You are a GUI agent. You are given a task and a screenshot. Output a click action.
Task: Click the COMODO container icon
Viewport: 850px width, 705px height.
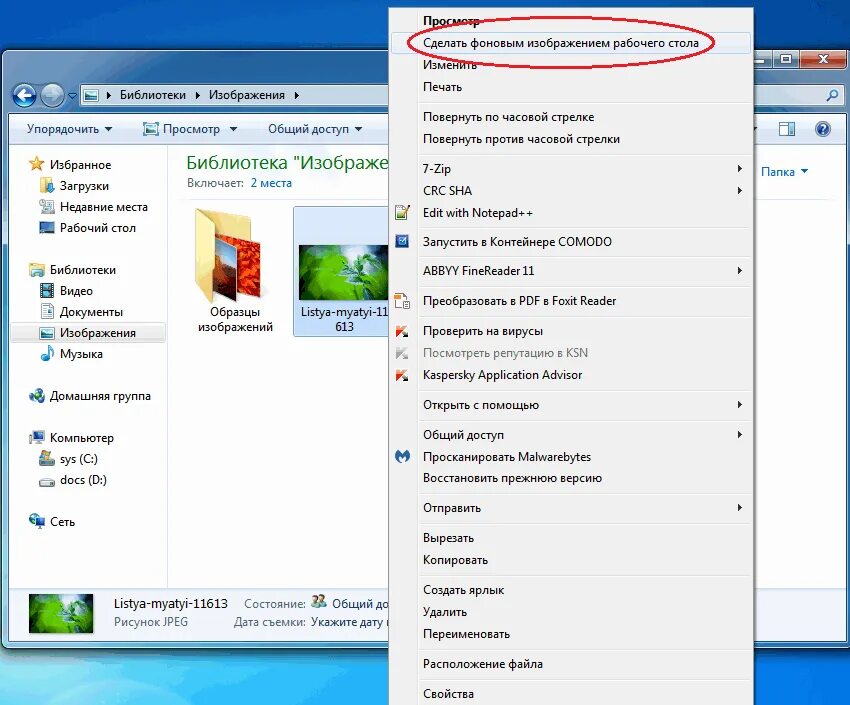pos(402,241)
